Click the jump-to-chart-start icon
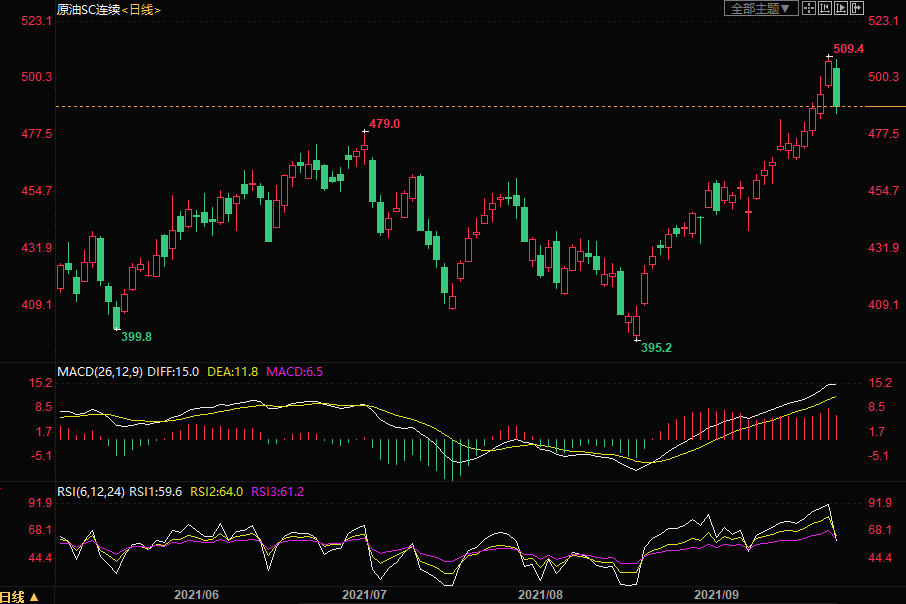906x604 pixels. point(825,8)
